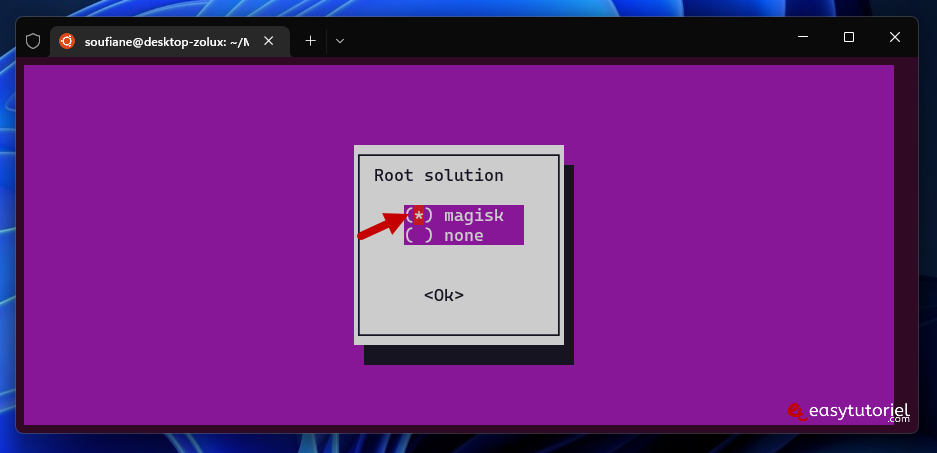
Task: Maximize the terminal window
Action: coord(849,37)
